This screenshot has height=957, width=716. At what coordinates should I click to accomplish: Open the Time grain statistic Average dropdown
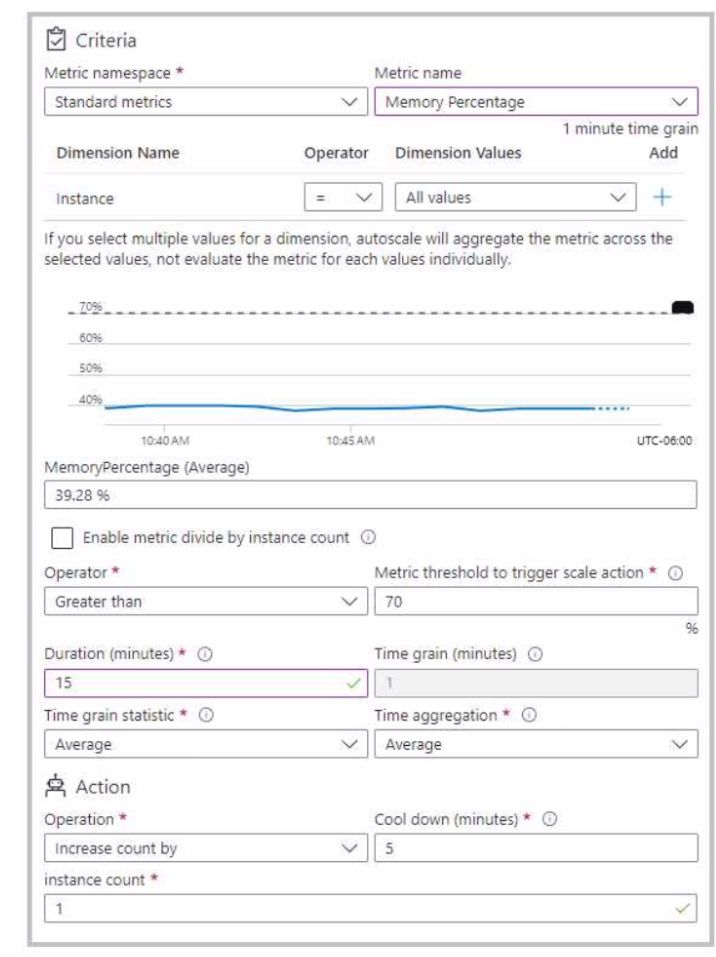206,744
